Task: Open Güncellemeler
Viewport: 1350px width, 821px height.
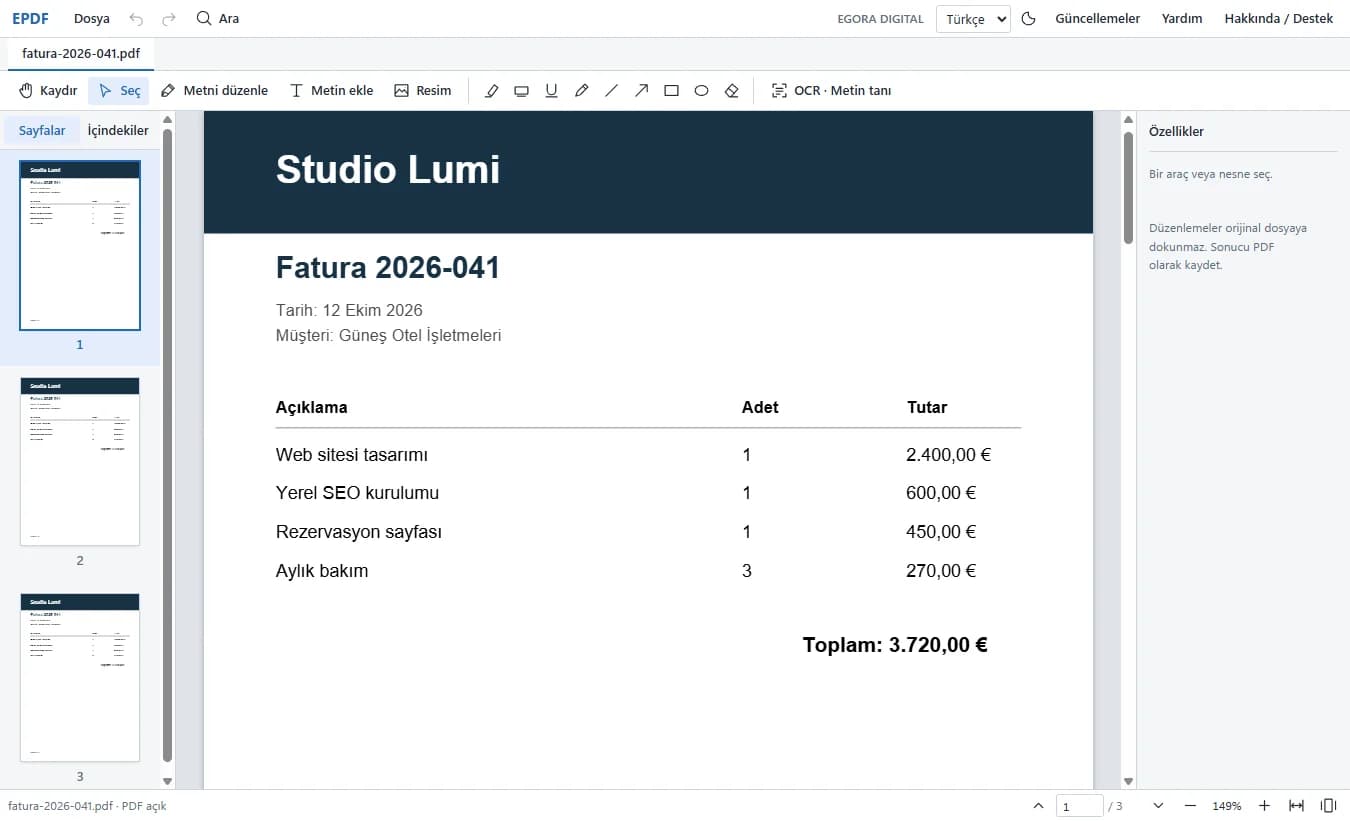Action: [x=1098, y=19]
